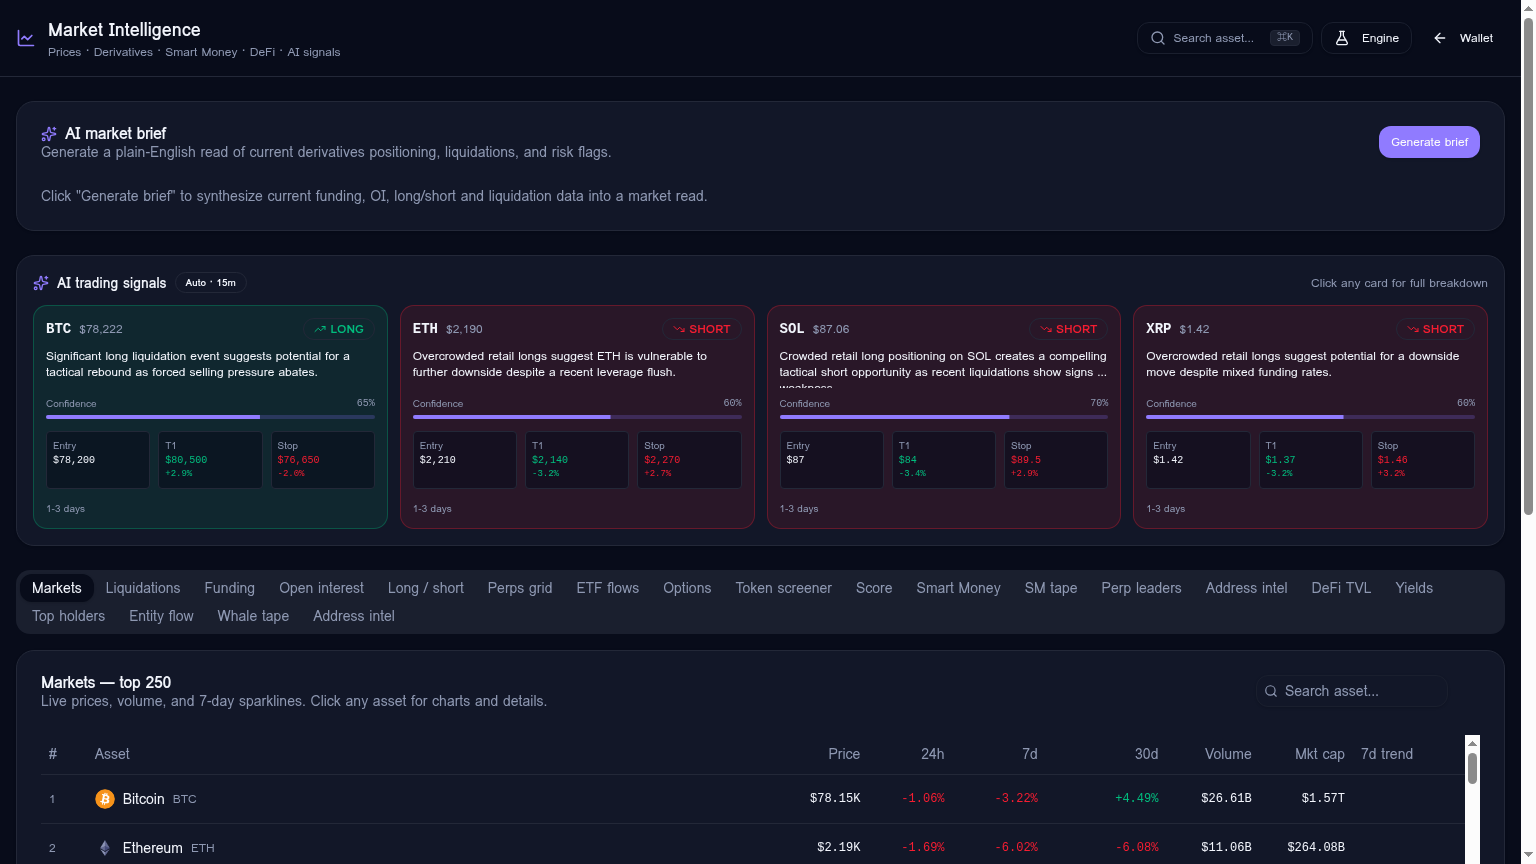Open the Top holders tab
This screenshot has width=1536, height=864.
click(x=69, y=616)
